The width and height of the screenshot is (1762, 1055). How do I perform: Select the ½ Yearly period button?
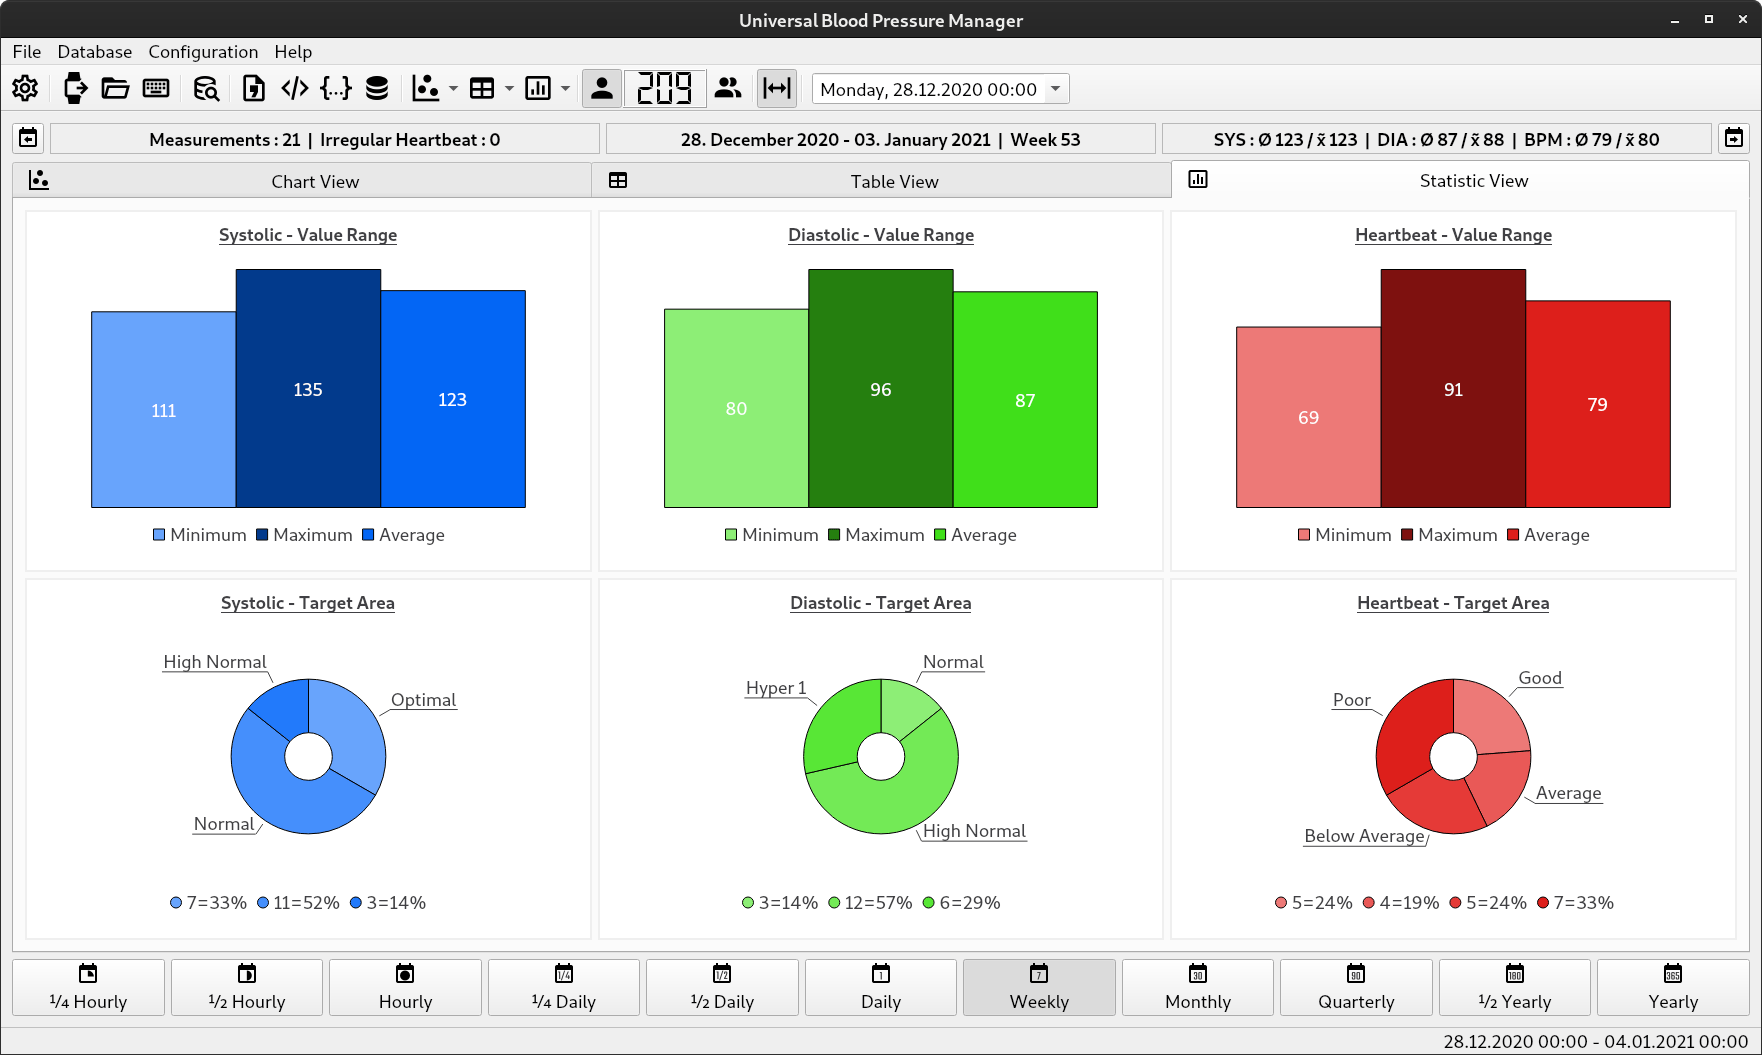coord(1515,987)
